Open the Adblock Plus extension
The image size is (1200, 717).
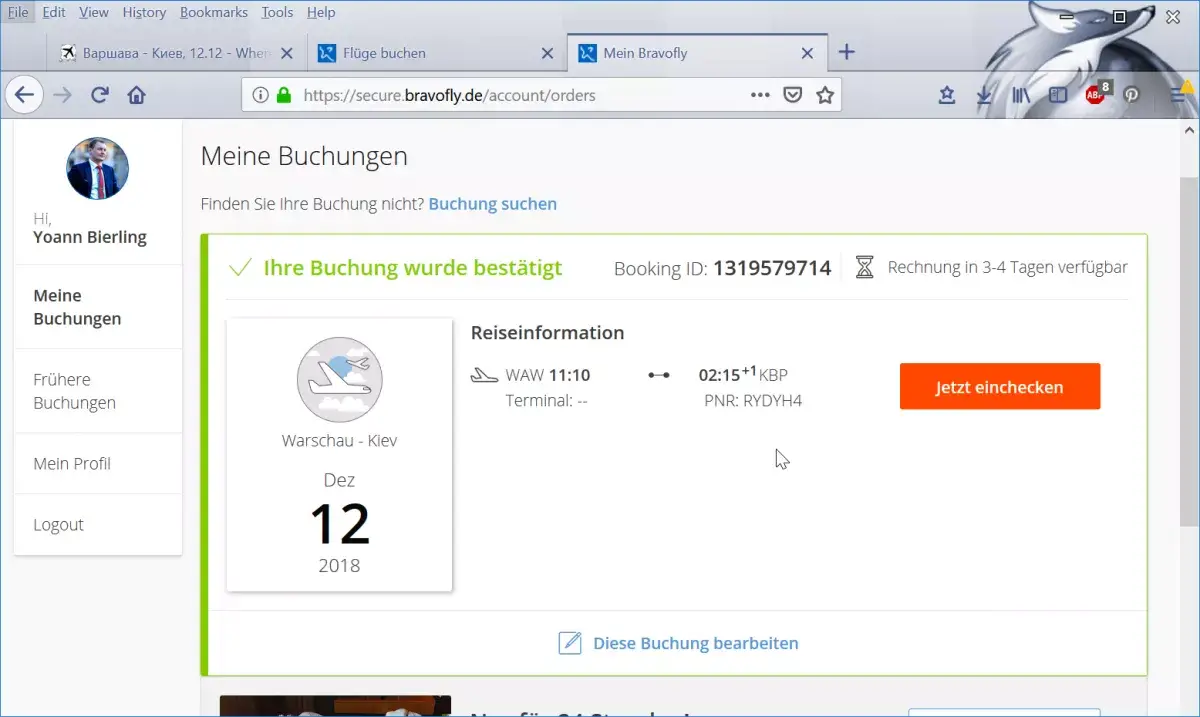(x=1096, y=95)
